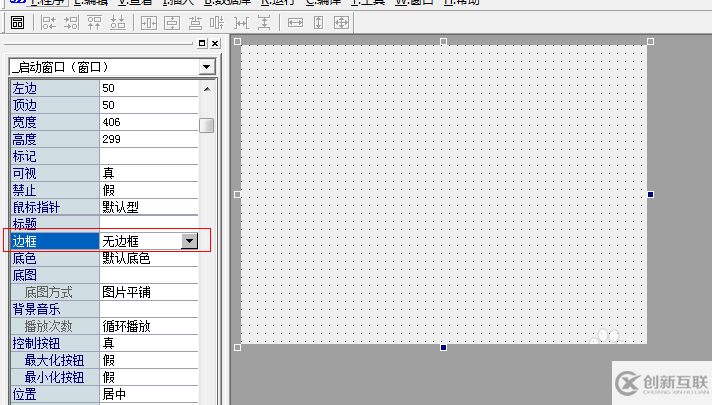Image resolution: width=712 pixels, height=405 pixels.
Task: Click the align bottom edges toolbar icon
Action: pyautogui.click(x=118, y=22)
